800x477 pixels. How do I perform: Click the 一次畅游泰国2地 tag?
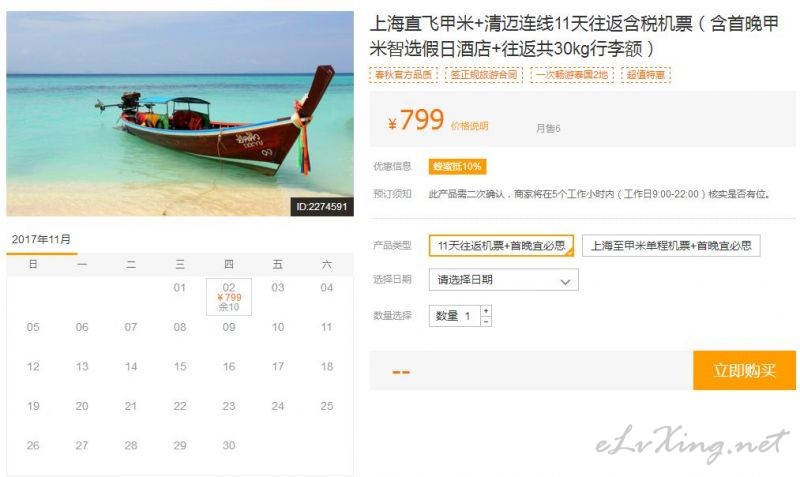[x=571, y=75]
